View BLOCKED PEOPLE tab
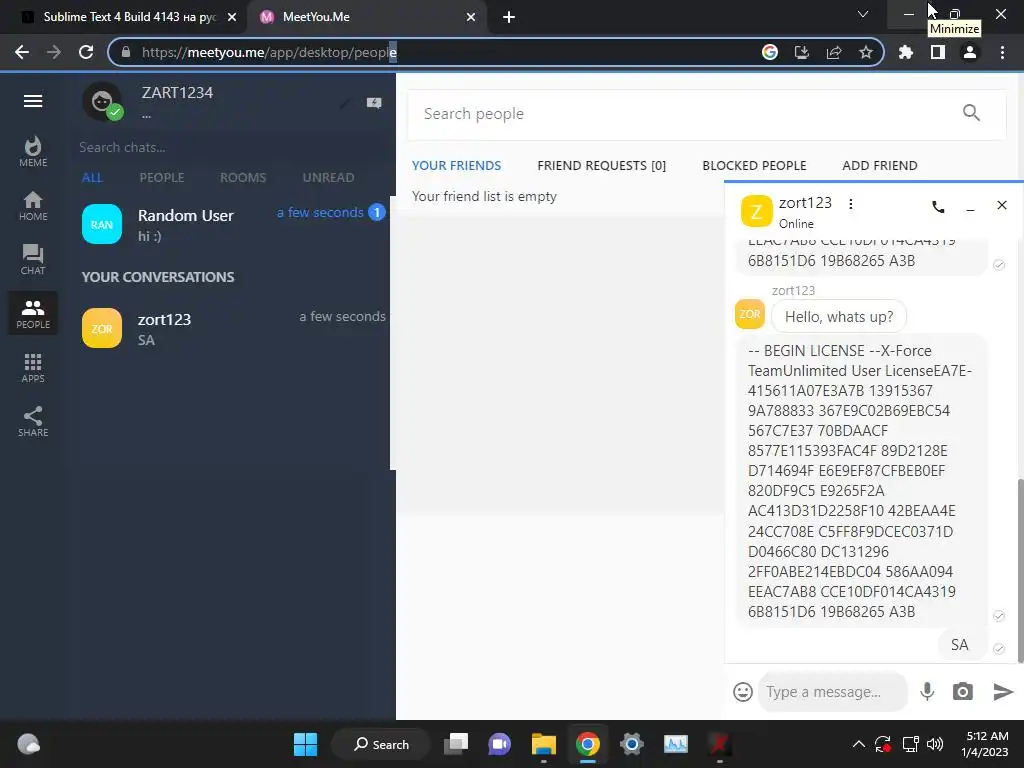The image size is (1024, 768). (754, 166)
